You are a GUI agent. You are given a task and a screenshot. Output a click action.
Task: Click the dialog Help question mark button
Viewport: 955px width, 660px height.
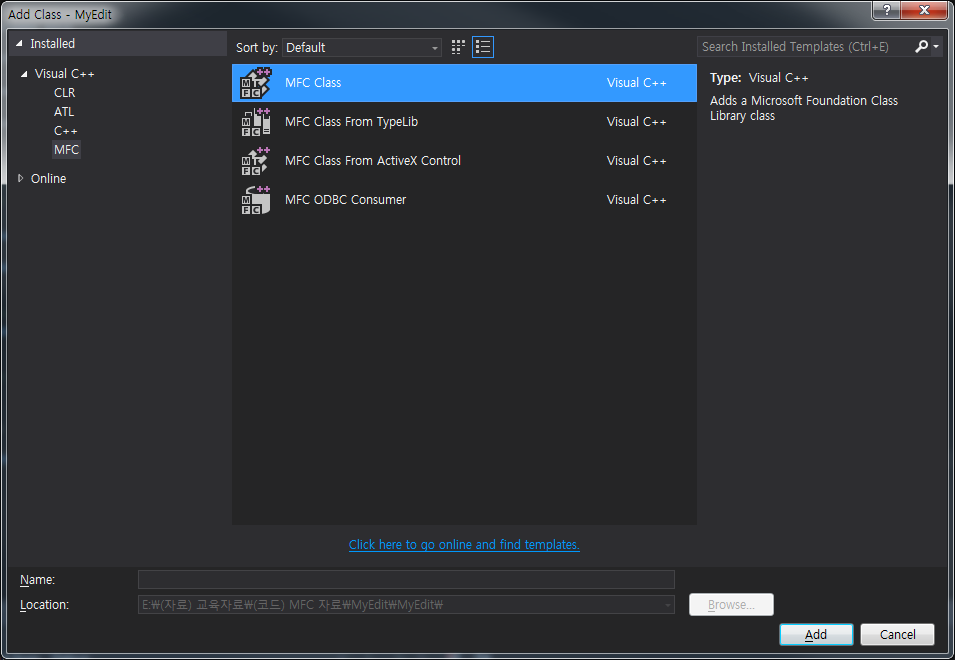pyautogui.click(x=887, y=10)
